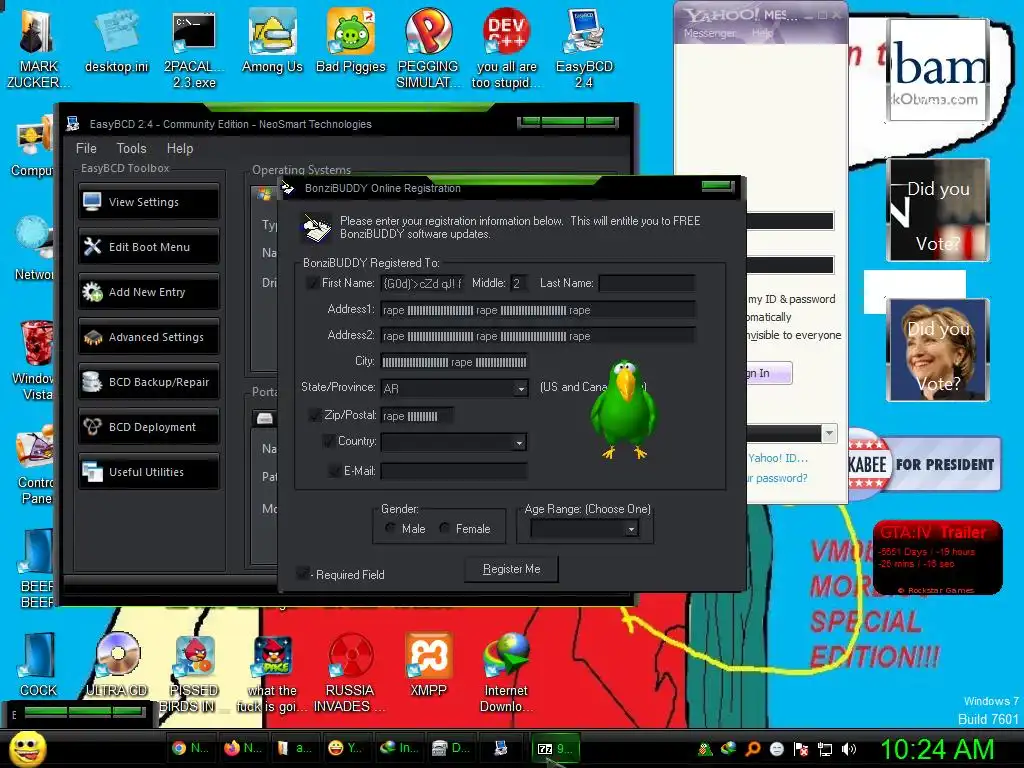
Task: Open the XMPP desktop icon
Action: [x=428, y=664]
